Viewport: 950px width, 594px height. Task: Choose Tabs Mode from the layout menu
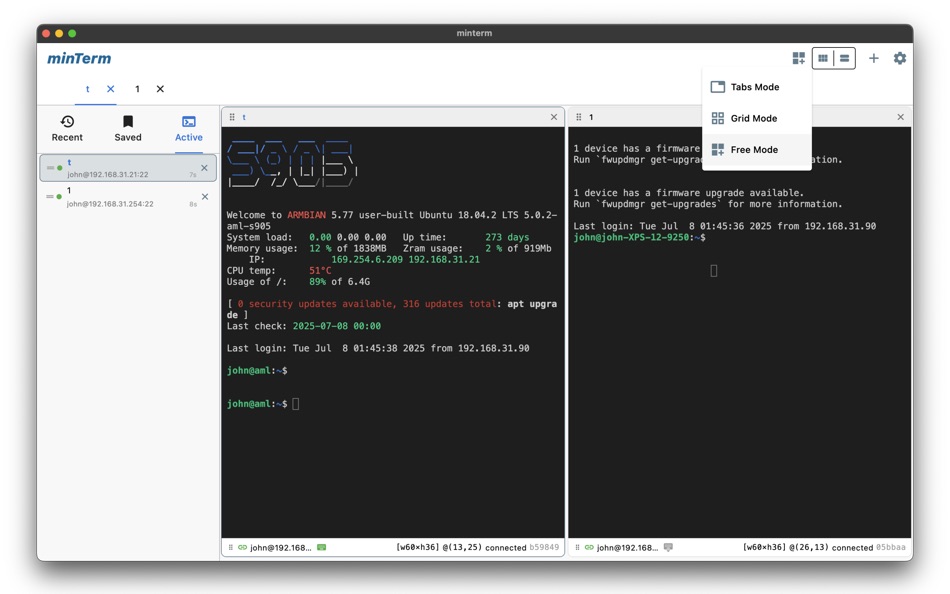pos(757,87)
